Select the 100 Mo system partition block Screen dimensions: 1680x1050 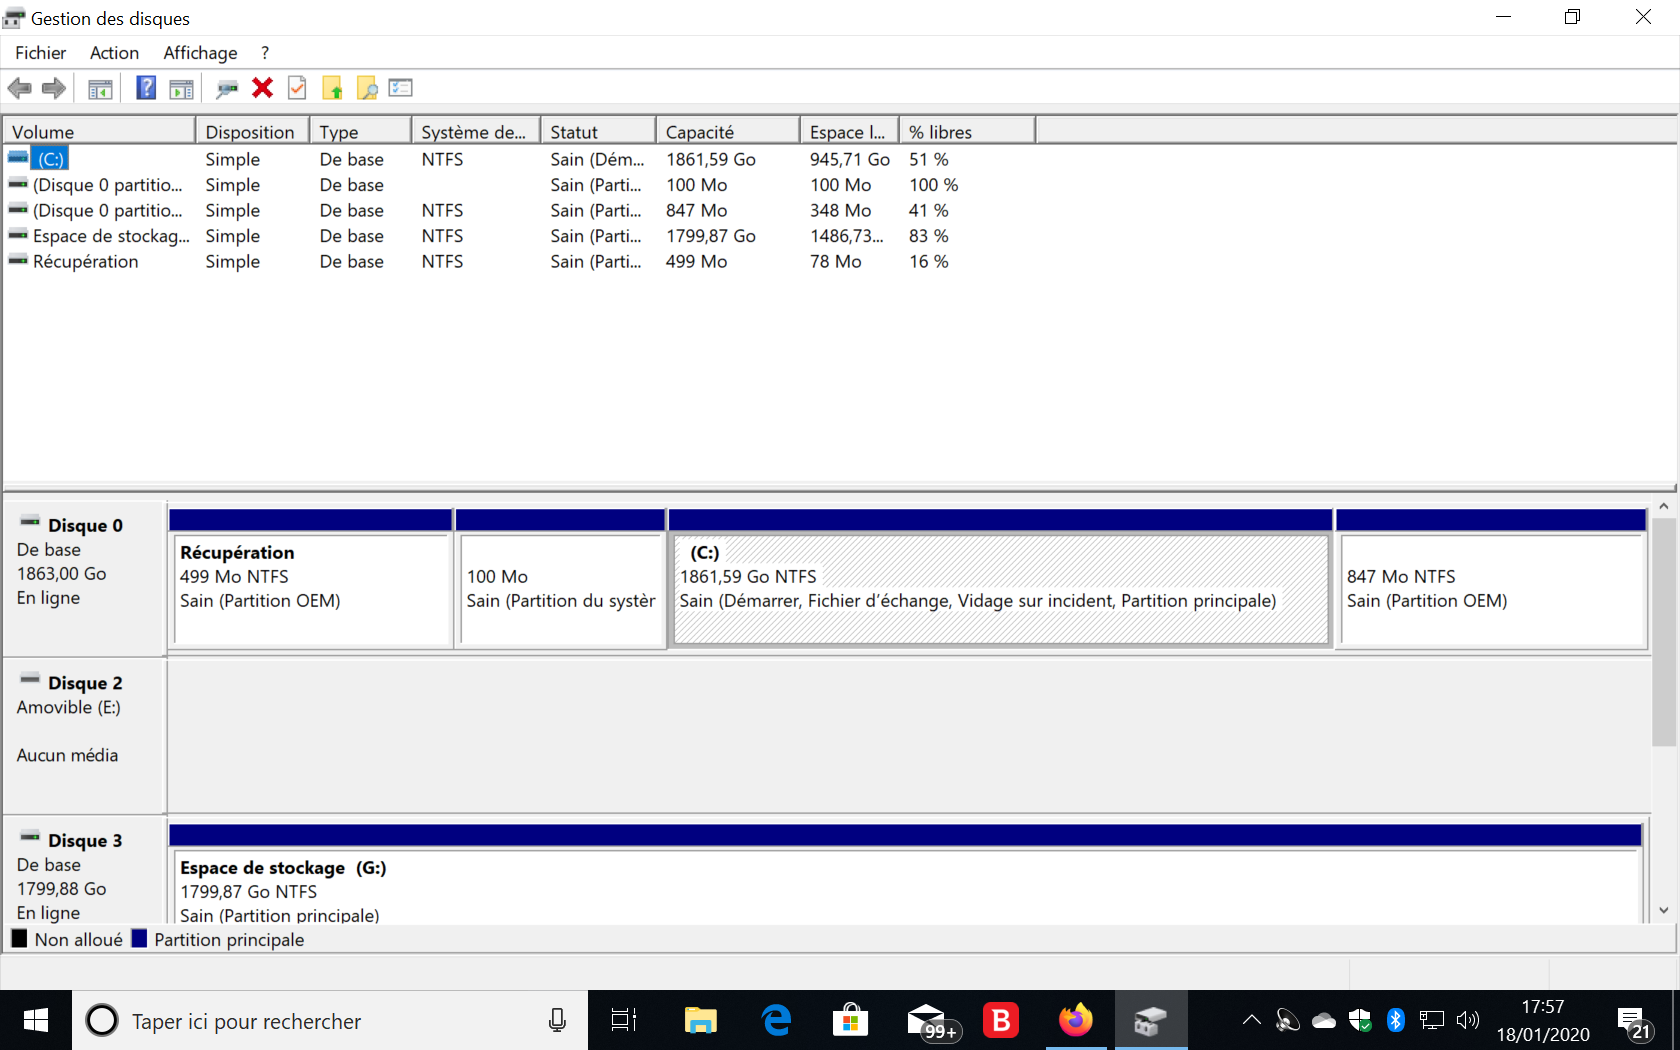tap(560, 580)
